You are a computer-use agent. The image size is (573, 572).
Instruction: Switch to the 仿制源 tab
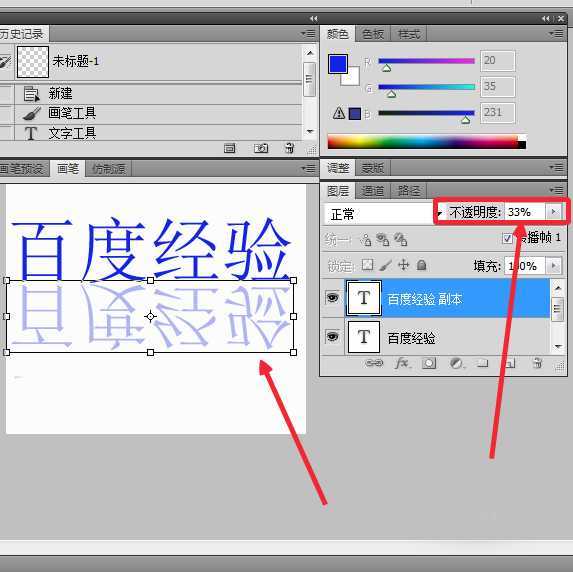tap(108, 169)
